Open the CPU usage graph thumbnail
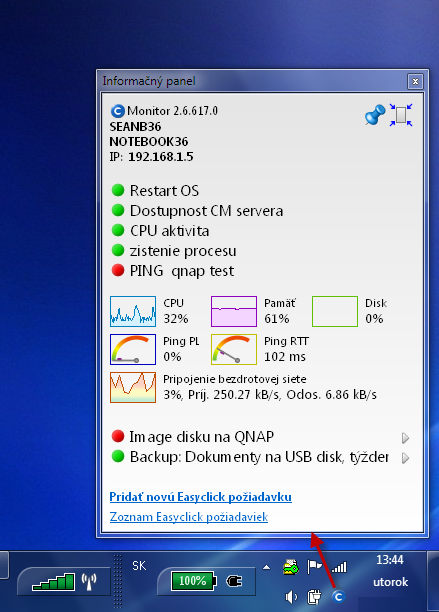439x612 pixels. pyautogui.click(x=133, y=311)
